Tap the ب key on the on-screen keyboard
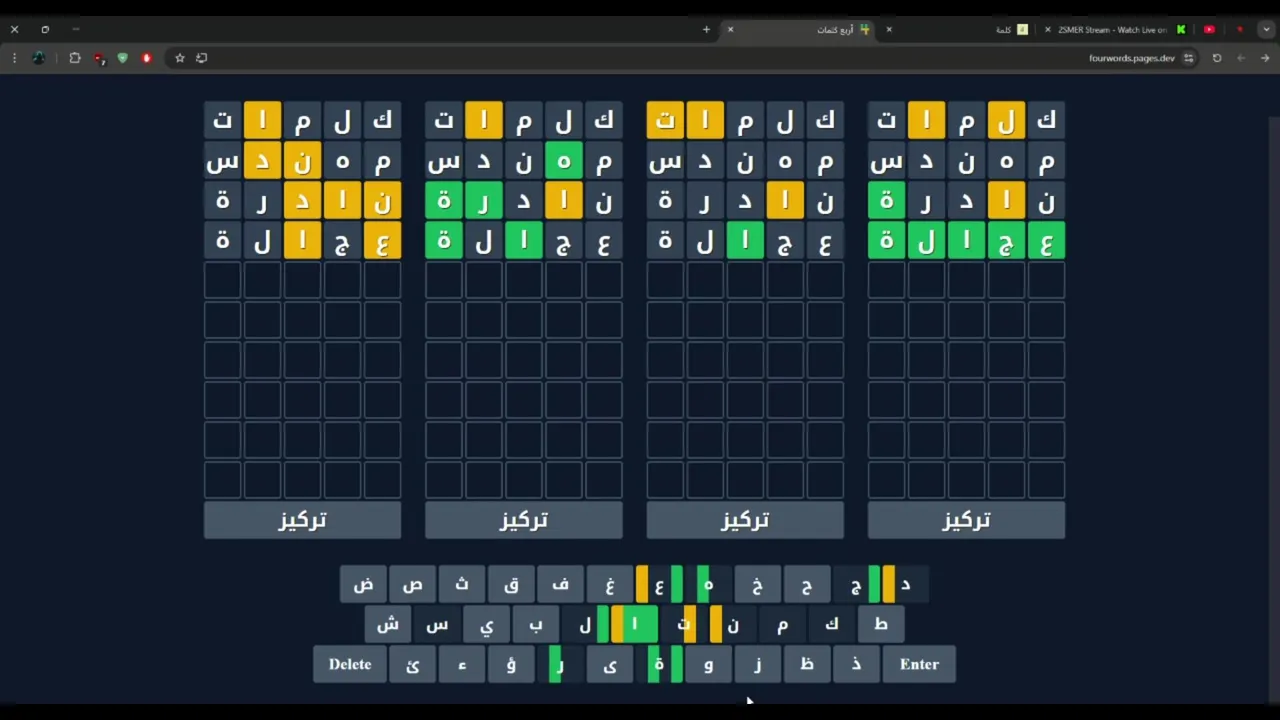1280x720 pixels. tap(536, 625)
